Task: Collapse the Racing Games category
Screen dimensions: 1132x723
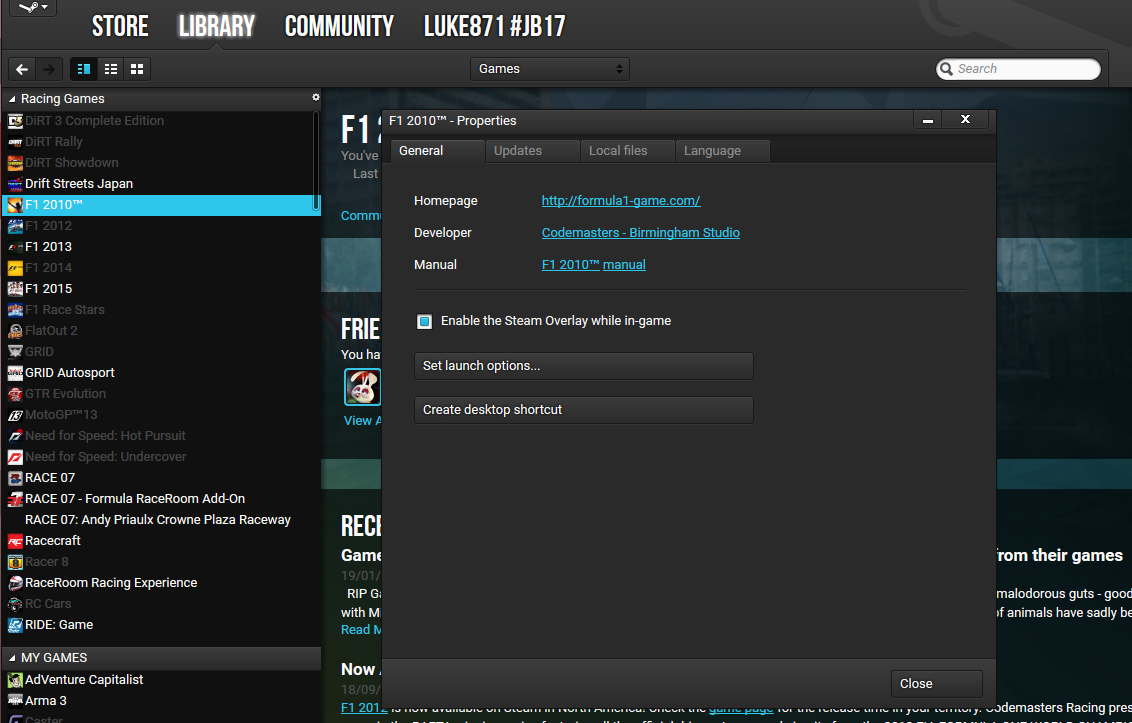Action: tap(12, 99)
